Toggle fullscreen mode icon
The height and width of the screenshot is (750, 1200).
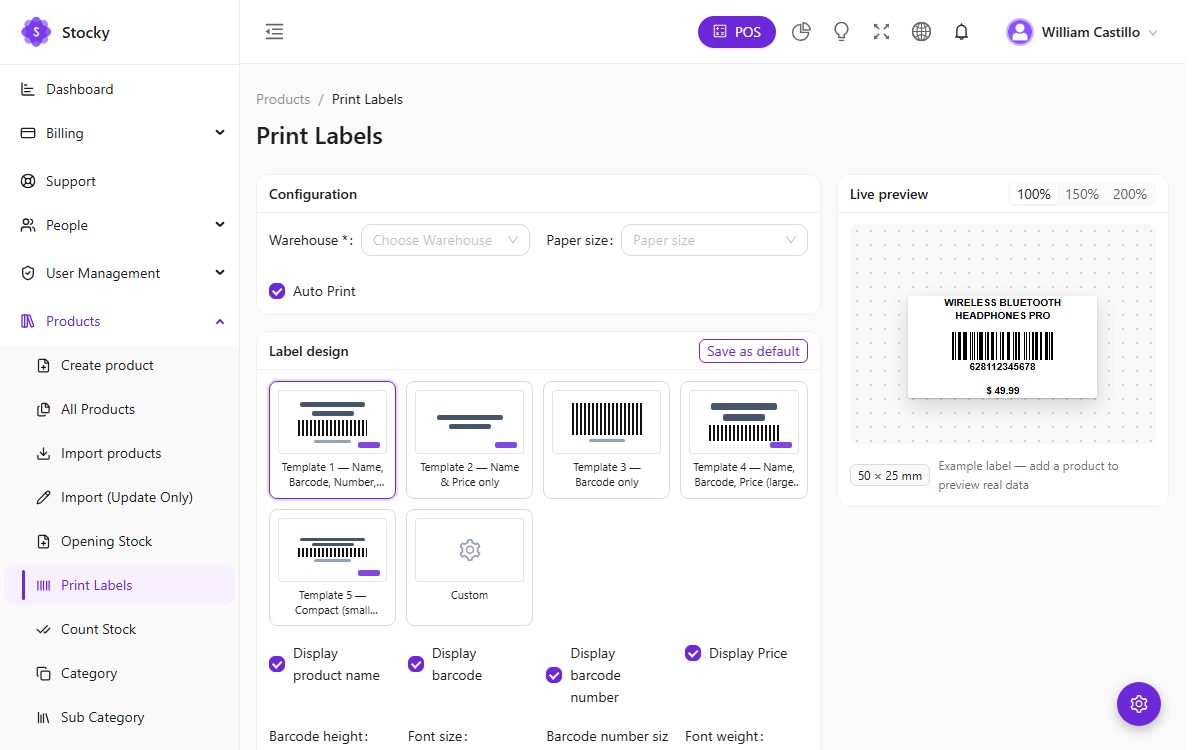881,32
